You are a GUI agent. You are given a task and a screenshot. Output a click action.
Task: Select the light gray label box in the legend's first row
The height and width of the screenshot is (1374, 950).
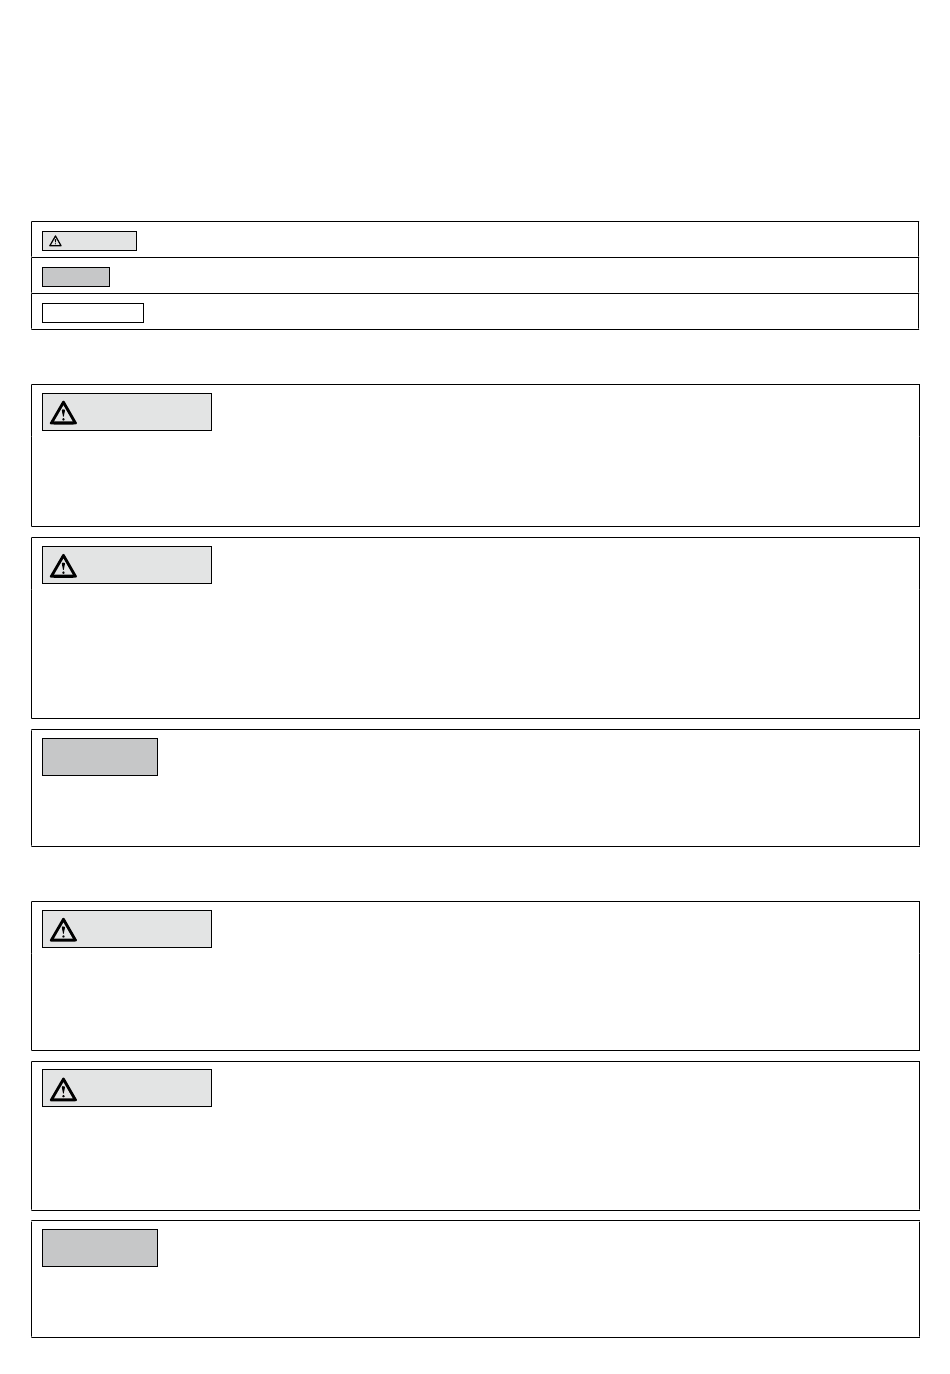pyautogui.click(x=89, y=241)
